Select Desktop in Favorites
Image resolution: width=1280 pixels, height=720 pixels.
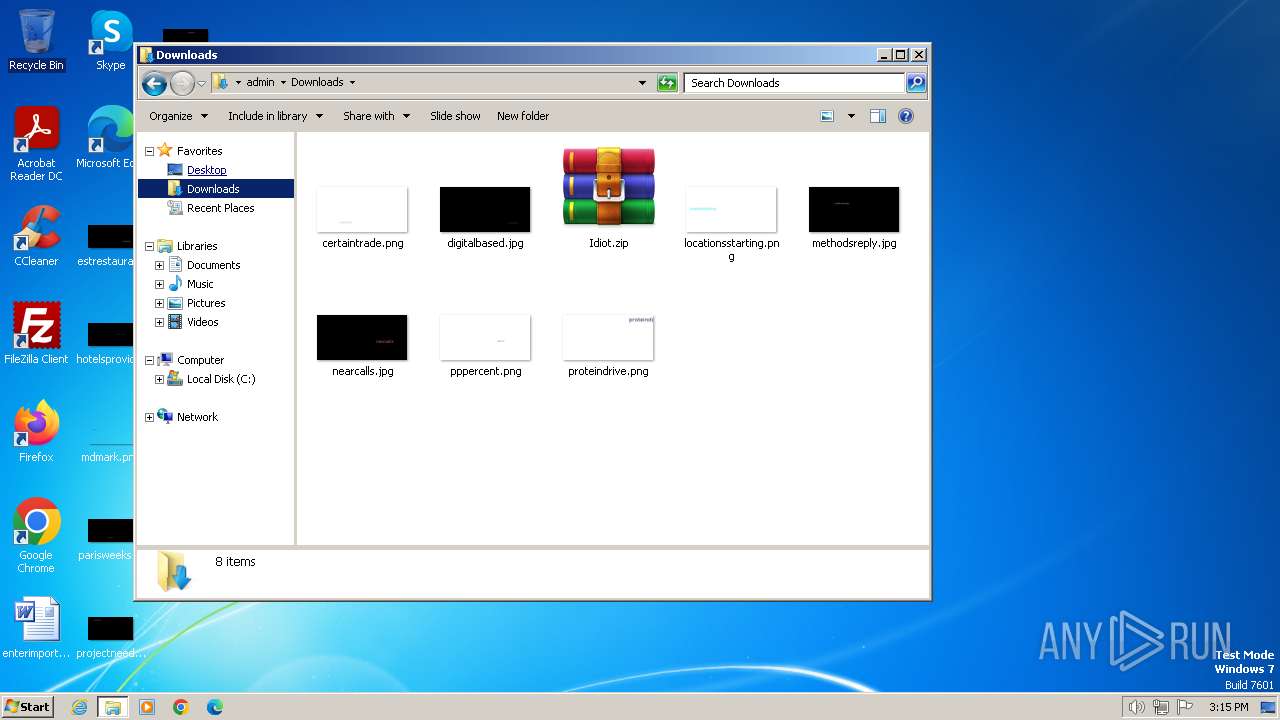pos(206,170)
